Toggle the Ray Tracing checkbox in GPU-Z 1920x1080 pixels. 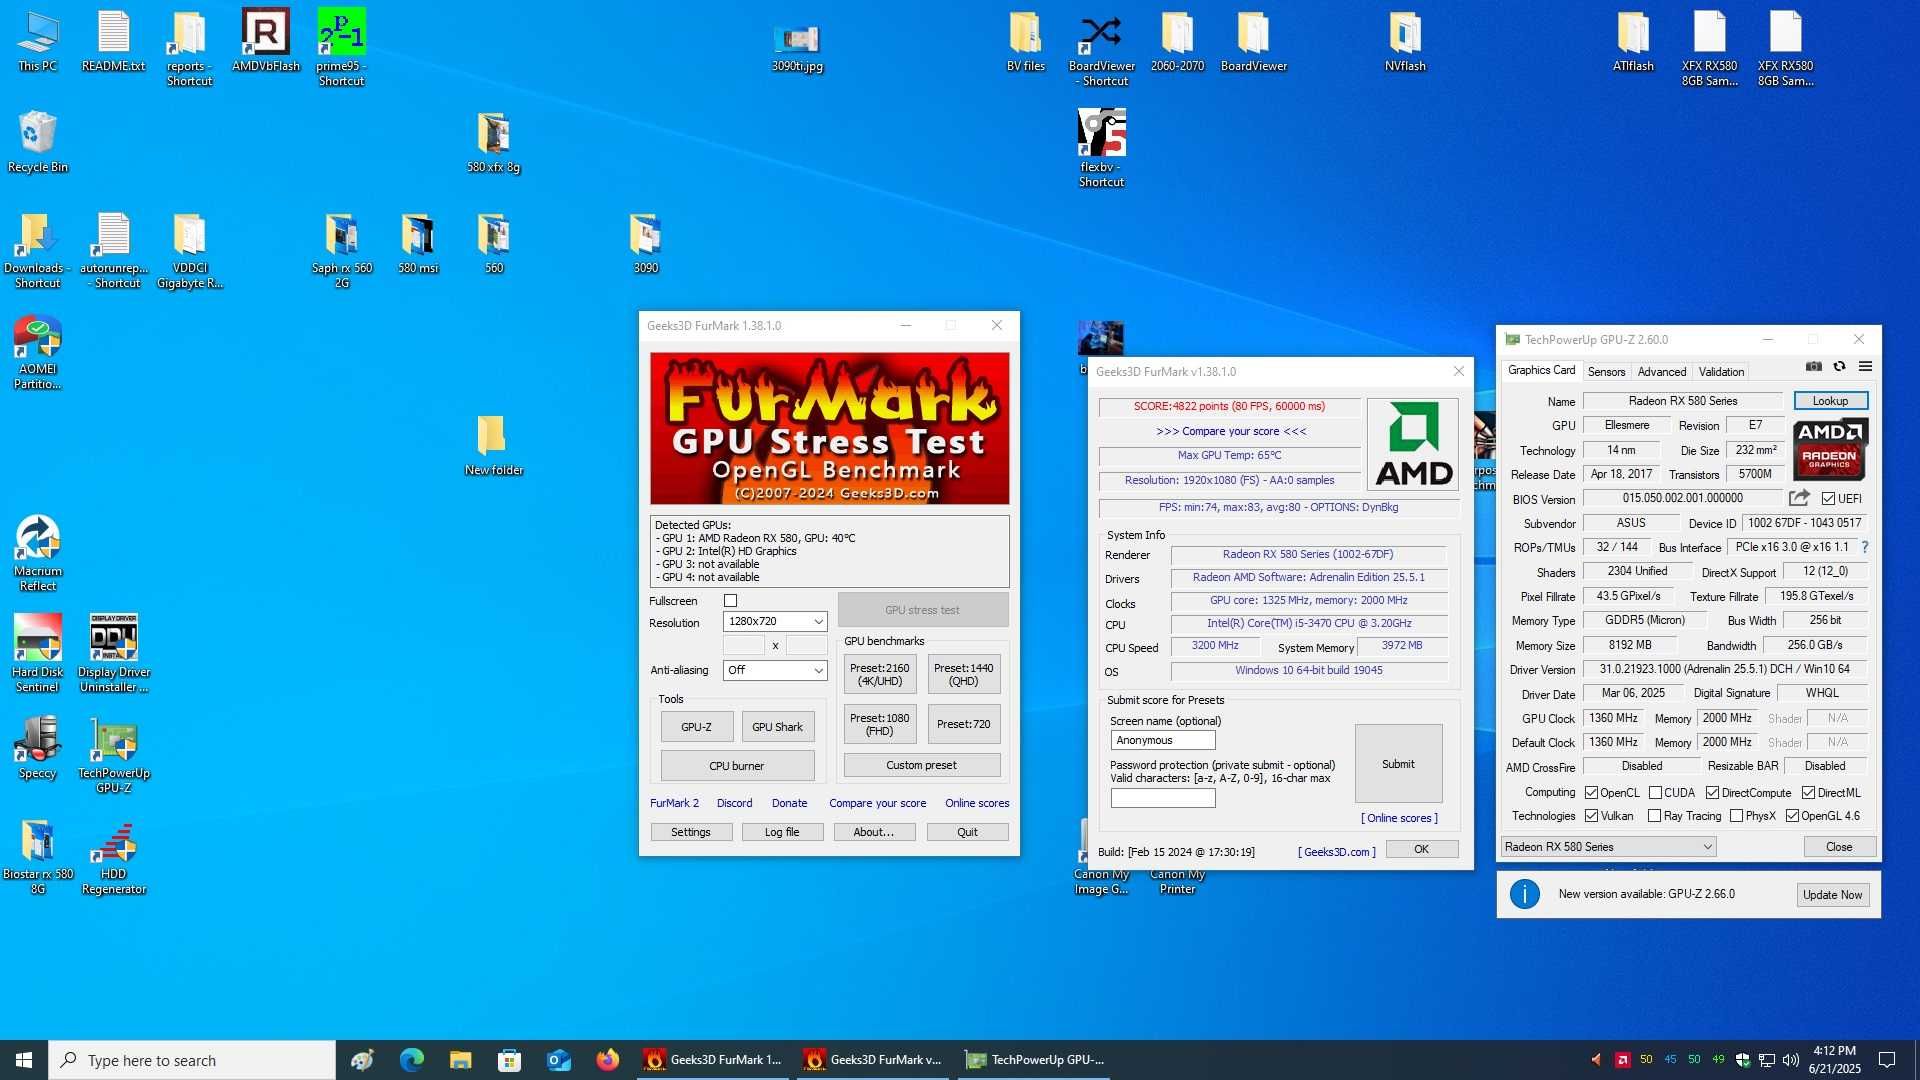click(1654, 816)
